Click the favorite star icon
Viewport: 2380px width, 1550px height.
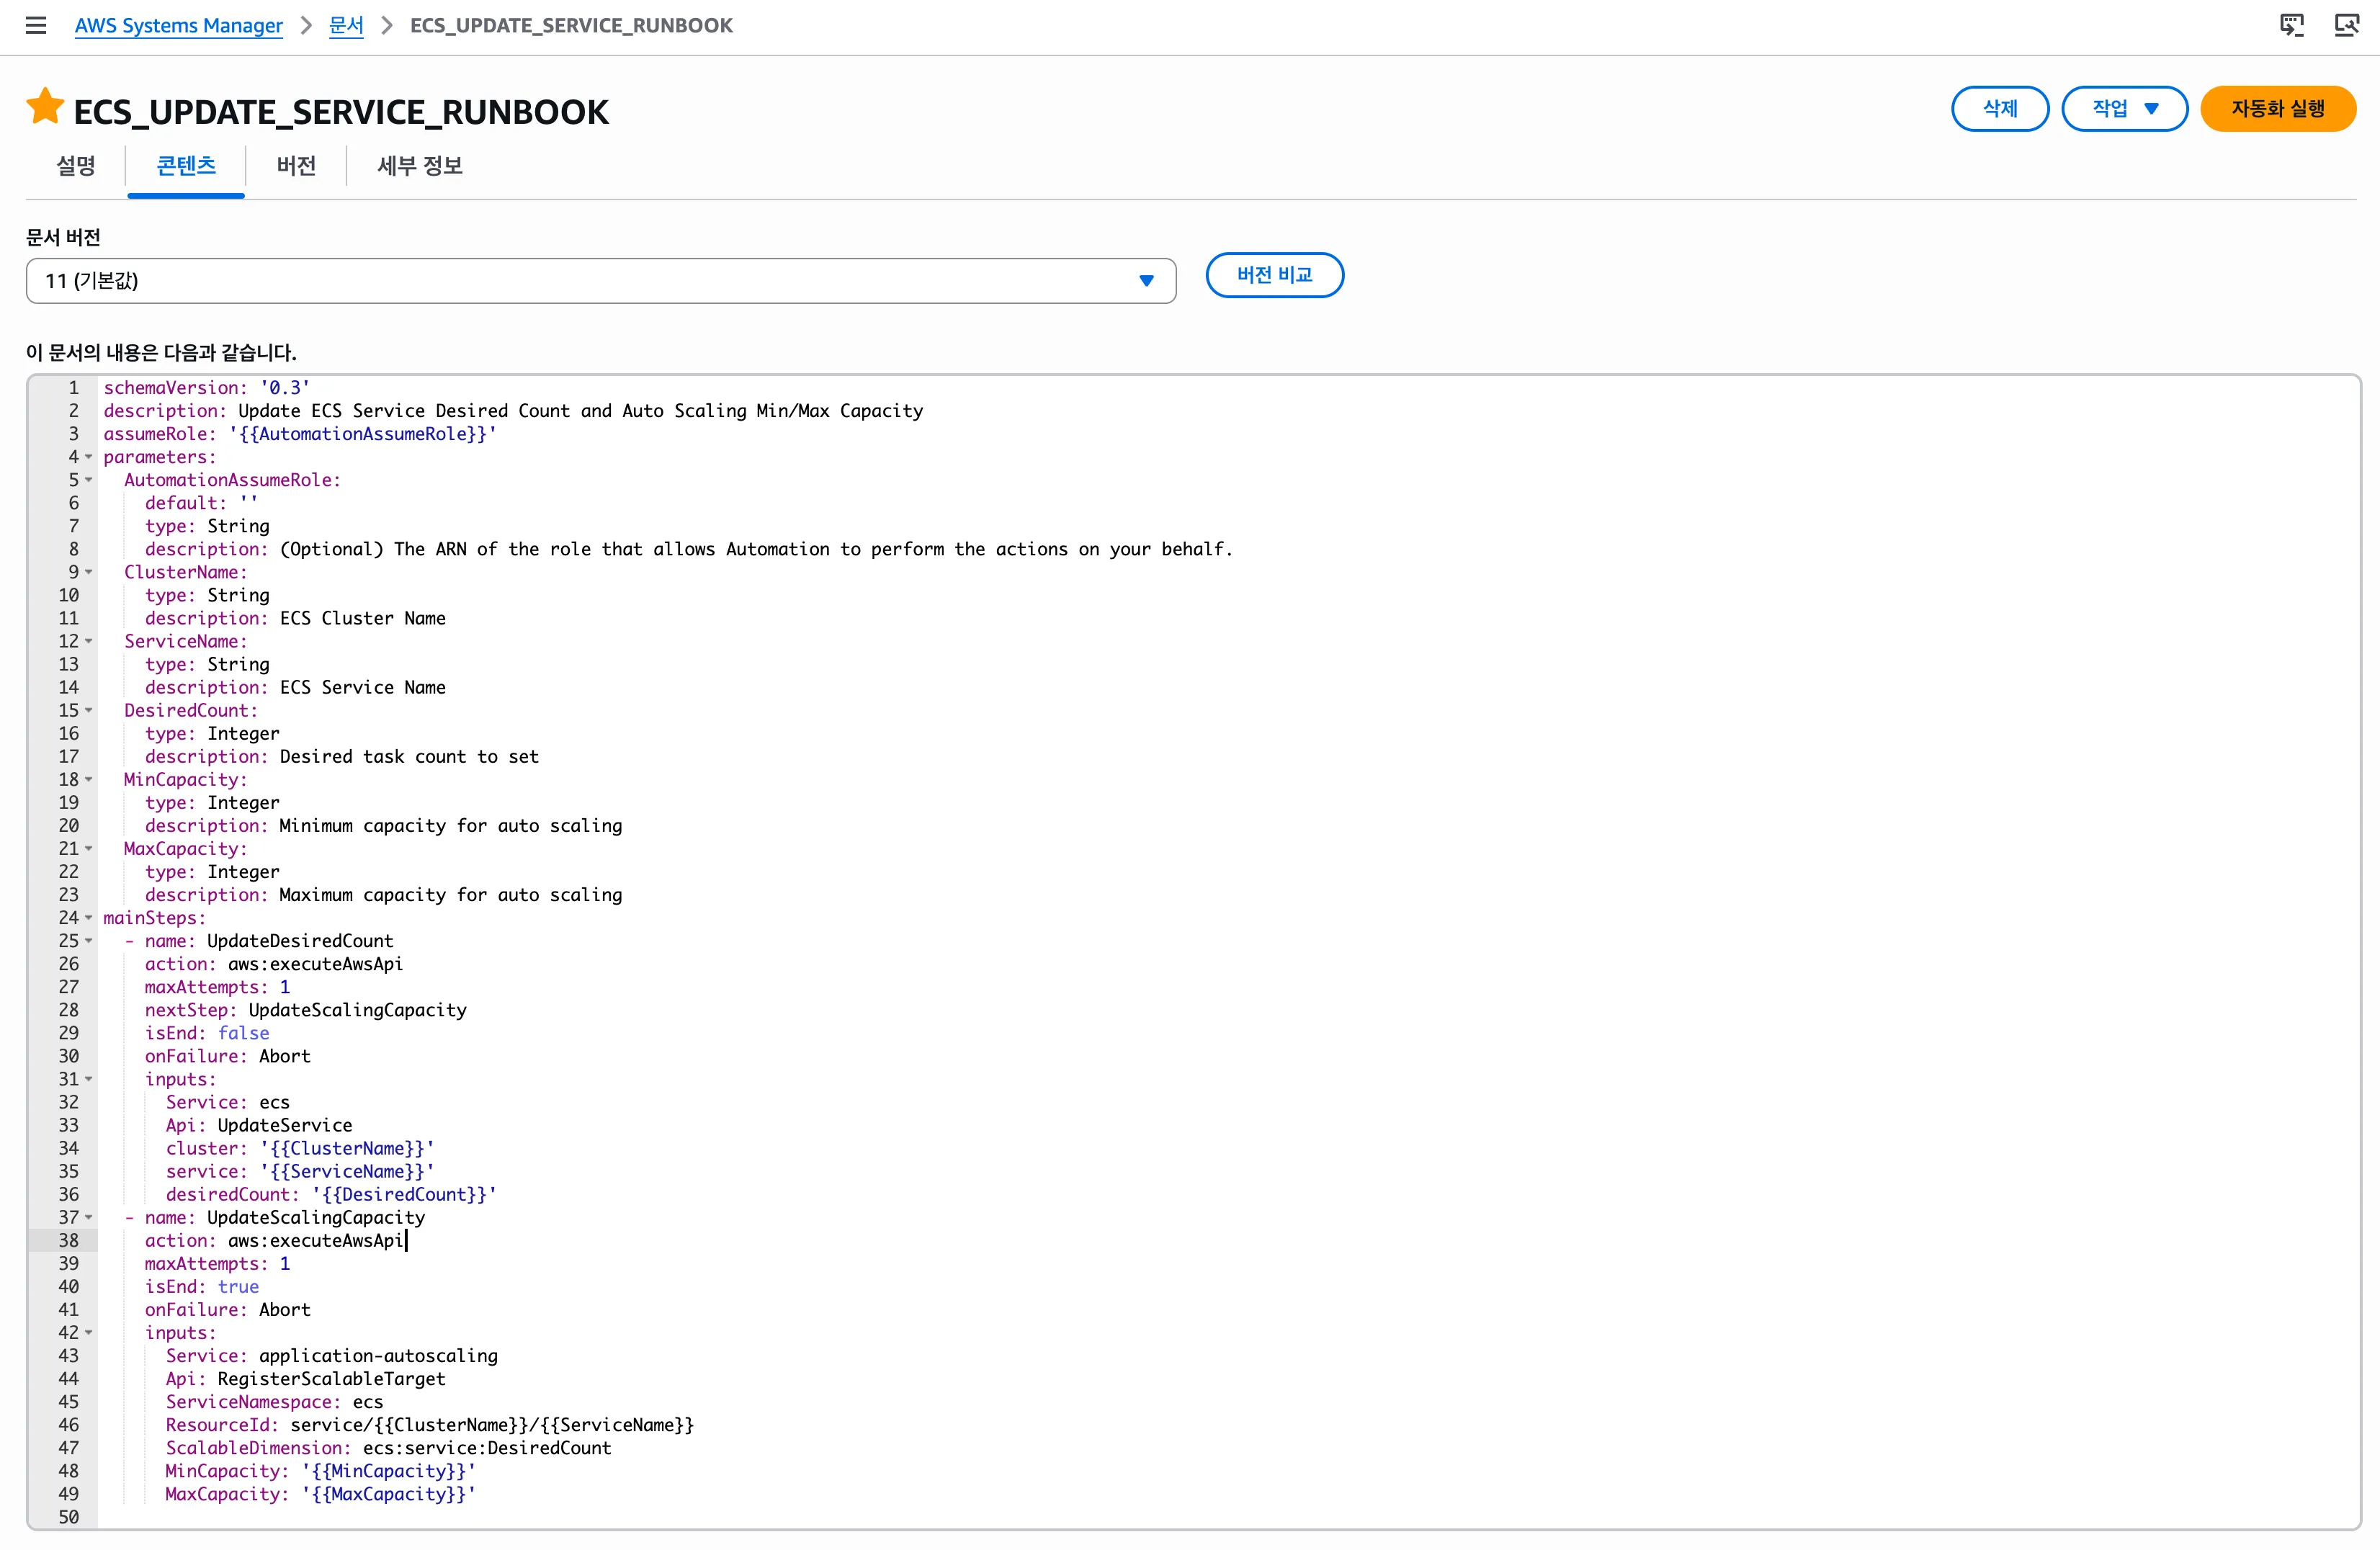45,106
